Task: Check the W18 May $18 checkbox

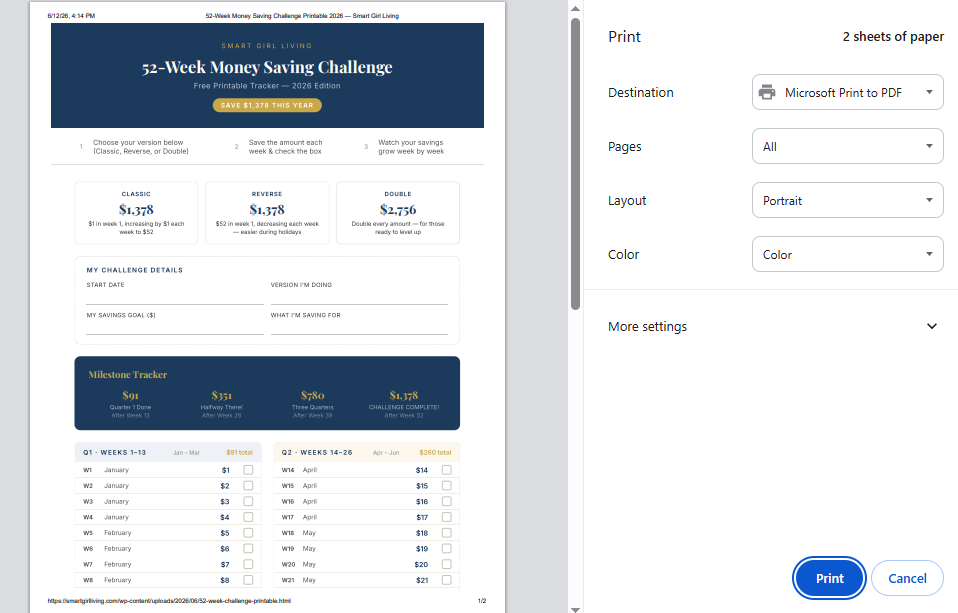Action: point(447,533)
